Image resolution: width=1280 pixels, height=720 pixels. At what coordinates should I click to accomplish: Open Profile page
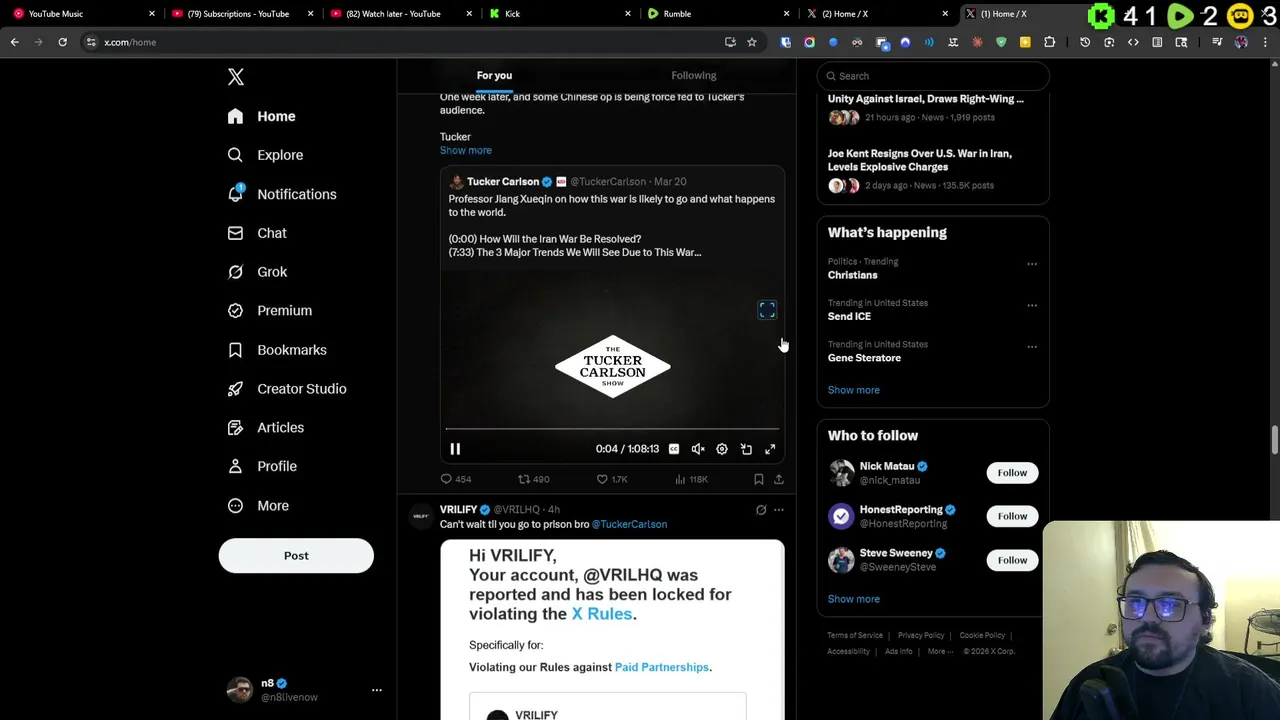262,466
